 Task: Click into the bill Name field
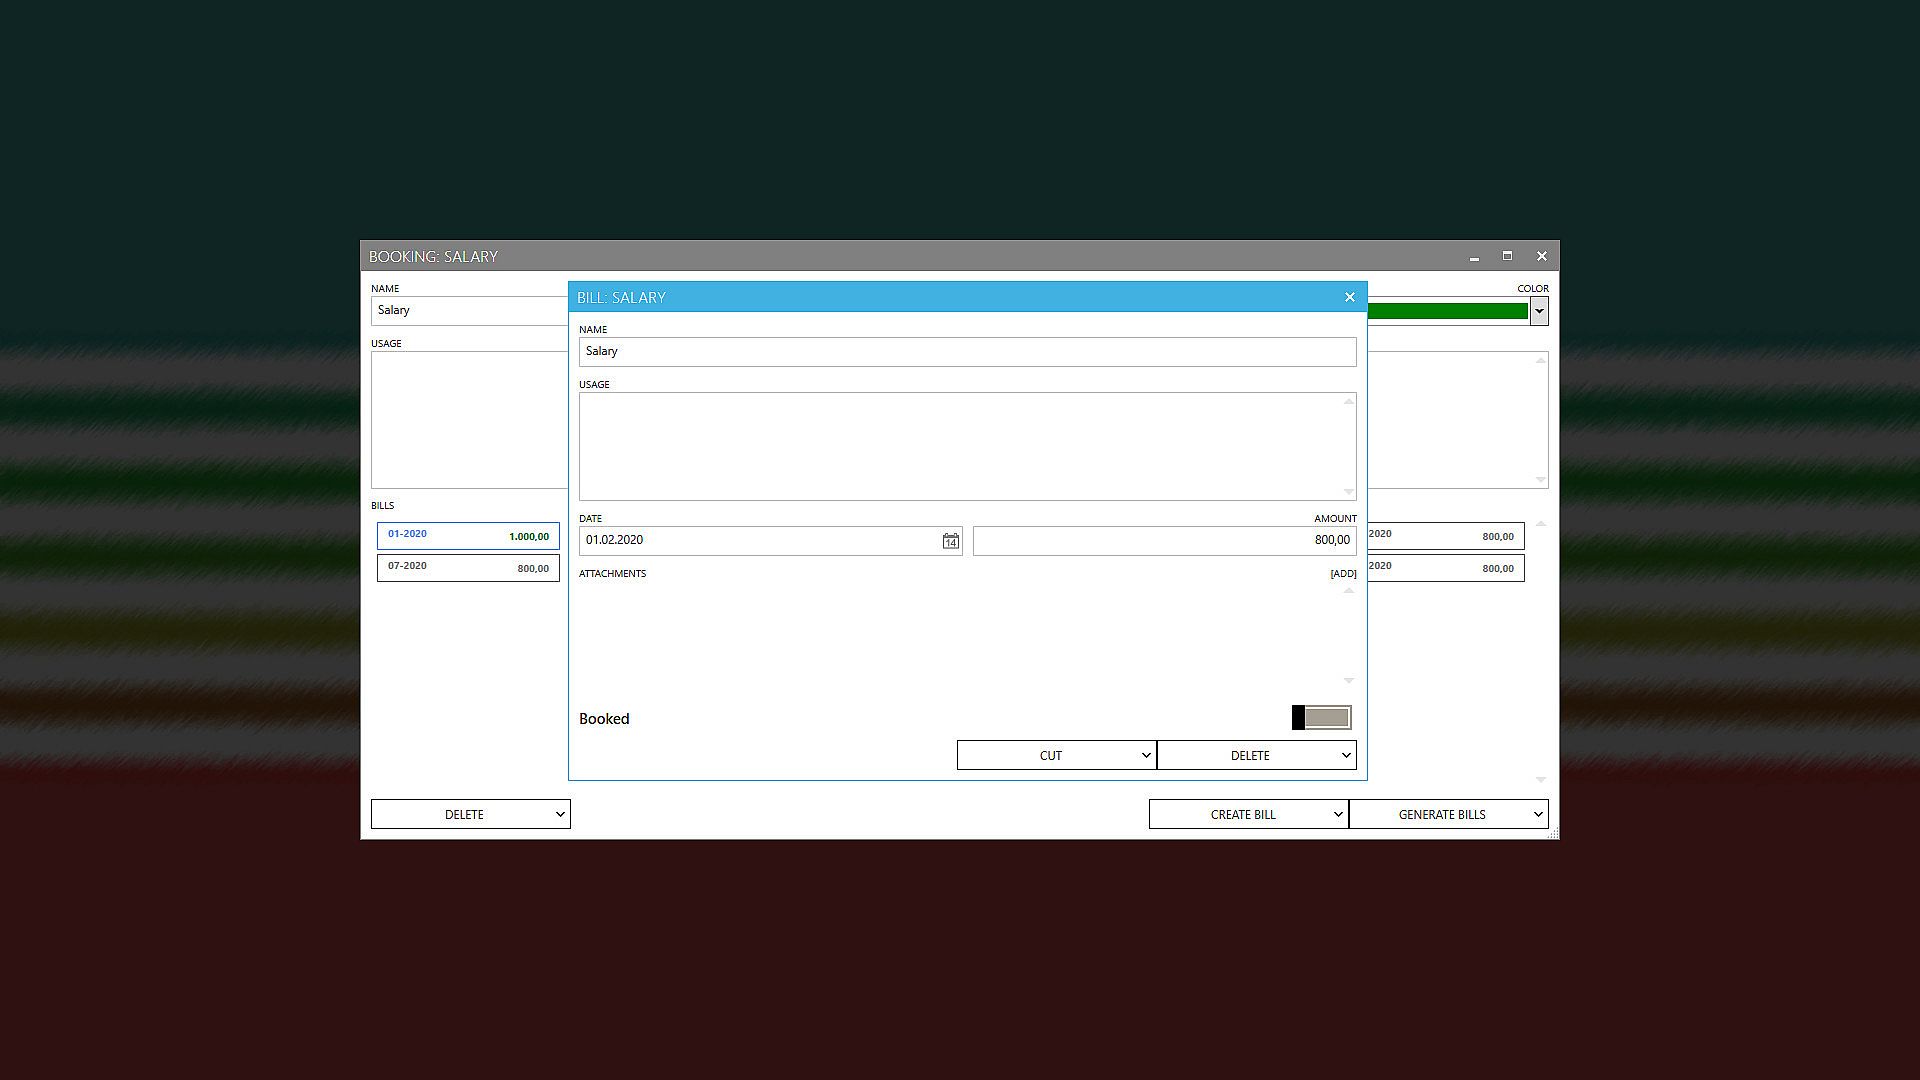[966, 352]
